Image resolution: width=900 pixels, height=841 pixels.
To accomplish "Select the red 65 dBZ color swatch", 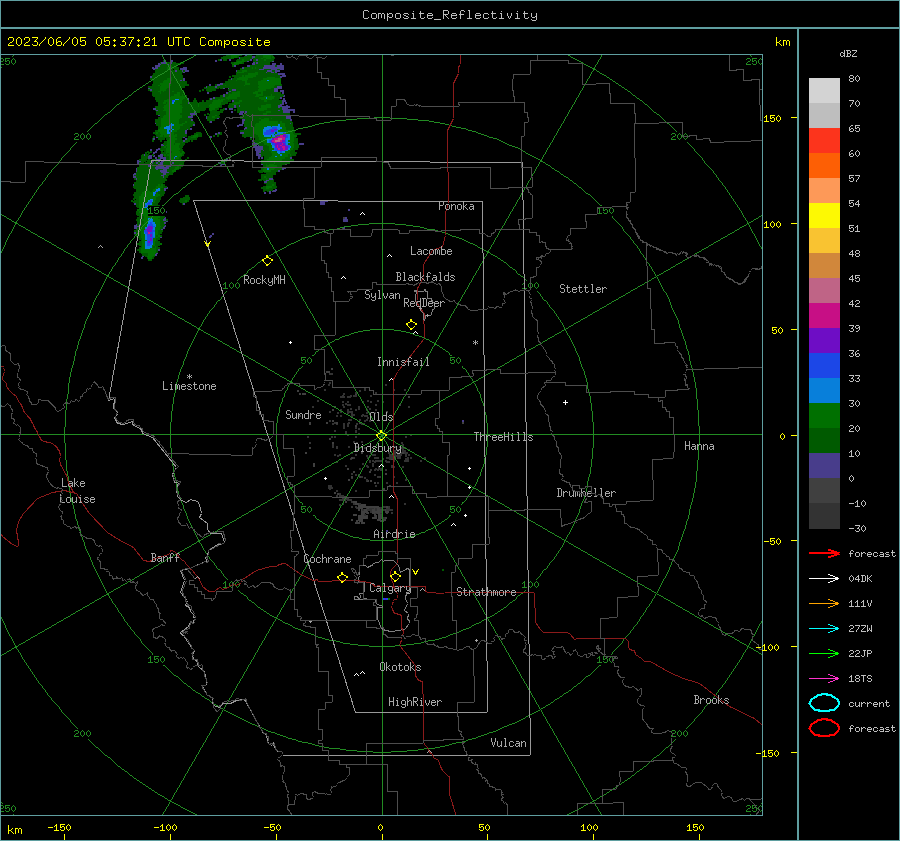I will tap(824, 140).
